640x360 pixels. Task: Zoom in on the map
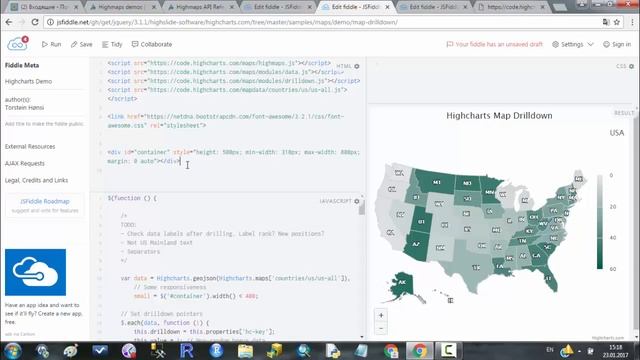tap(381, 315)
